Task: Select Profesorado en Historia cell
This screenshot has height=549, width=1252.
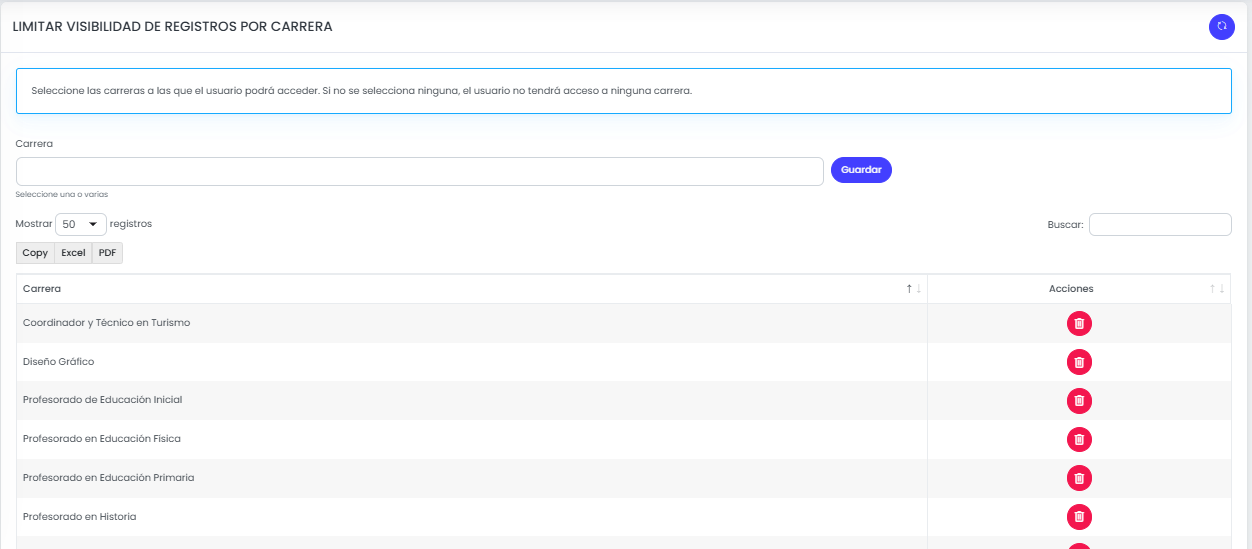Action: click(x=472, y=517)
